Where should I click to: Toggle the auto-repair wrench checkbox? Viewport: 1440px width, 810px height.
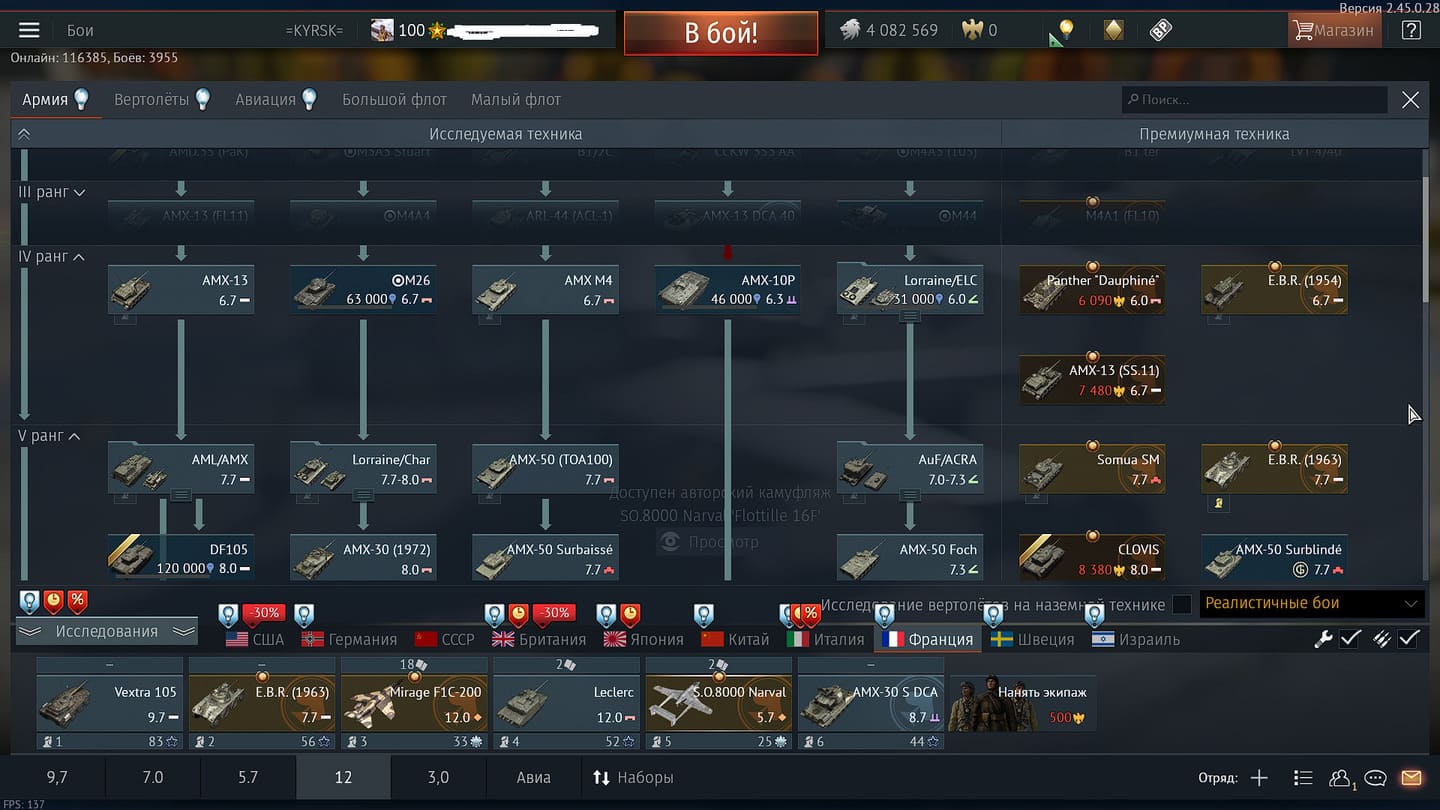pyautogui.click(x=1350, y=638)
